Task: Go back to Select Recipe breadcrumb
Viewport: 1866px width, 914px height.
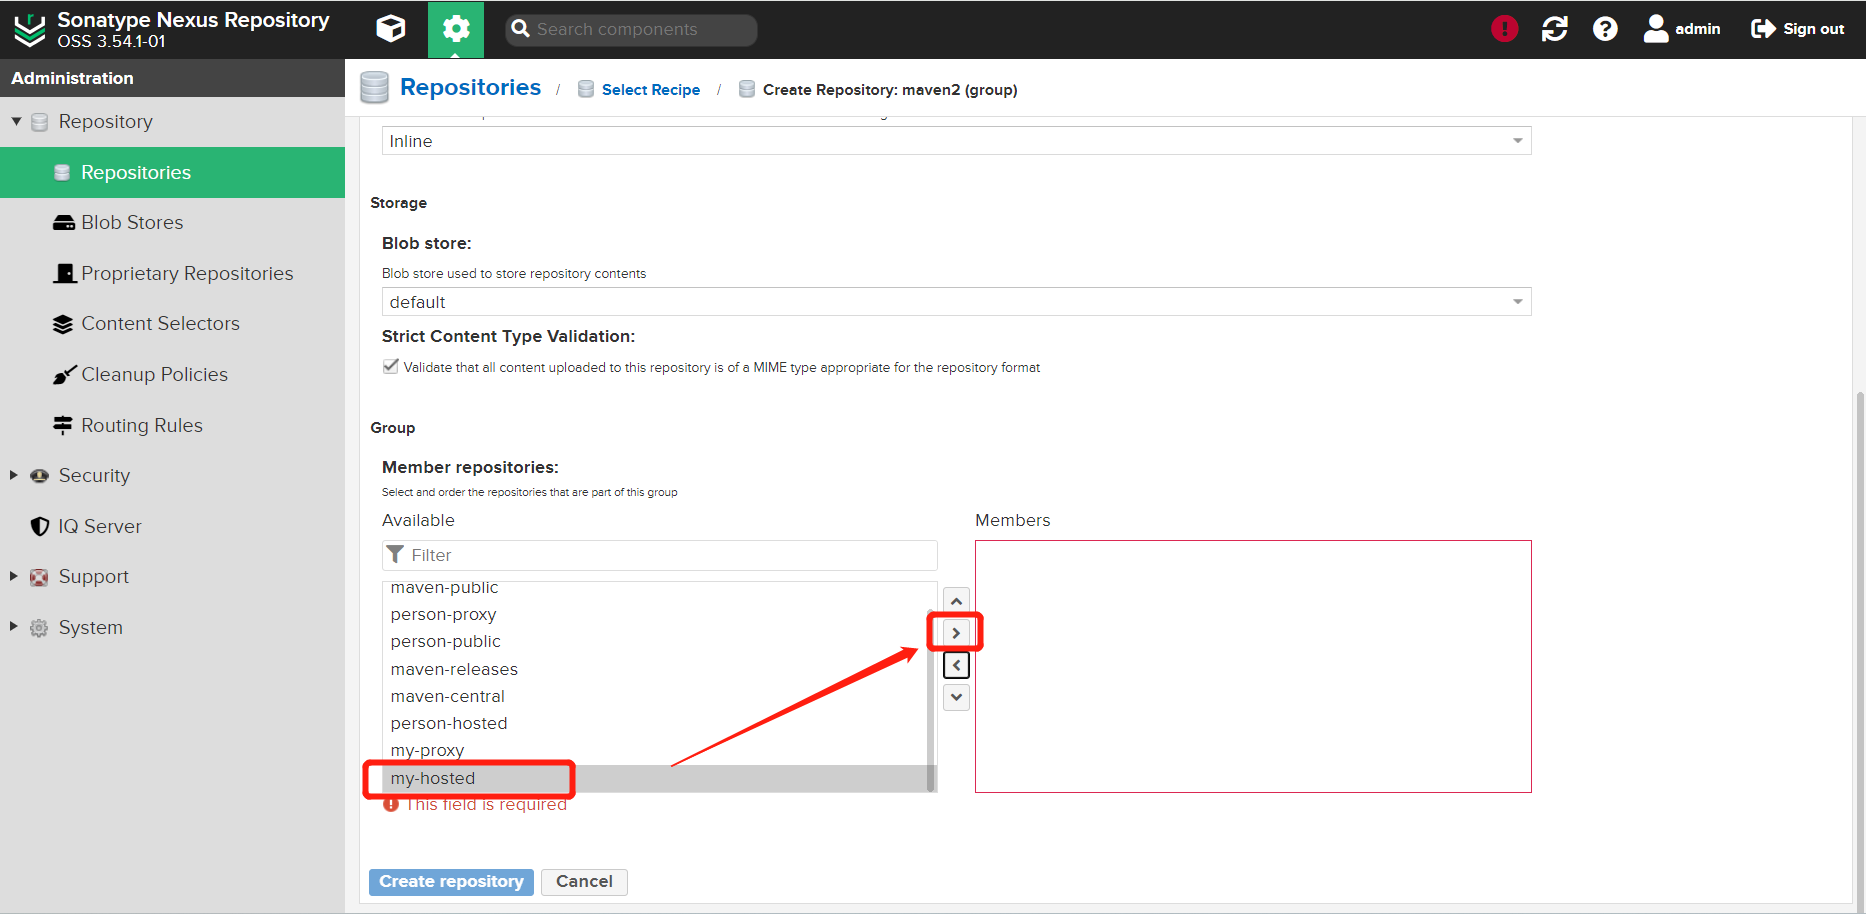Action: point(650,90)
